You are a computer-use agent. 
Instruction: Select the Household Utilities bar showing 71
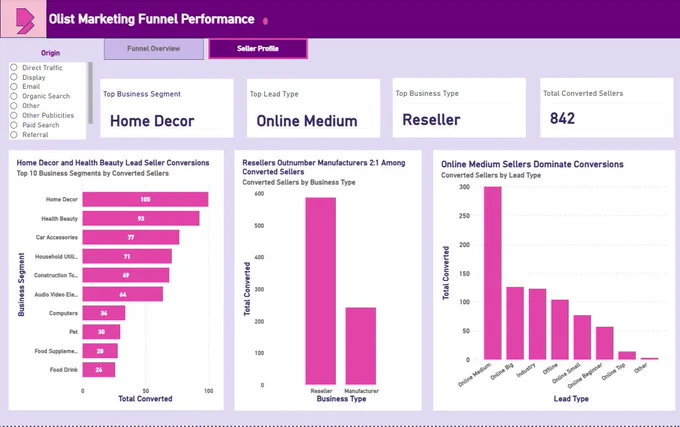(x=127, y=256)
